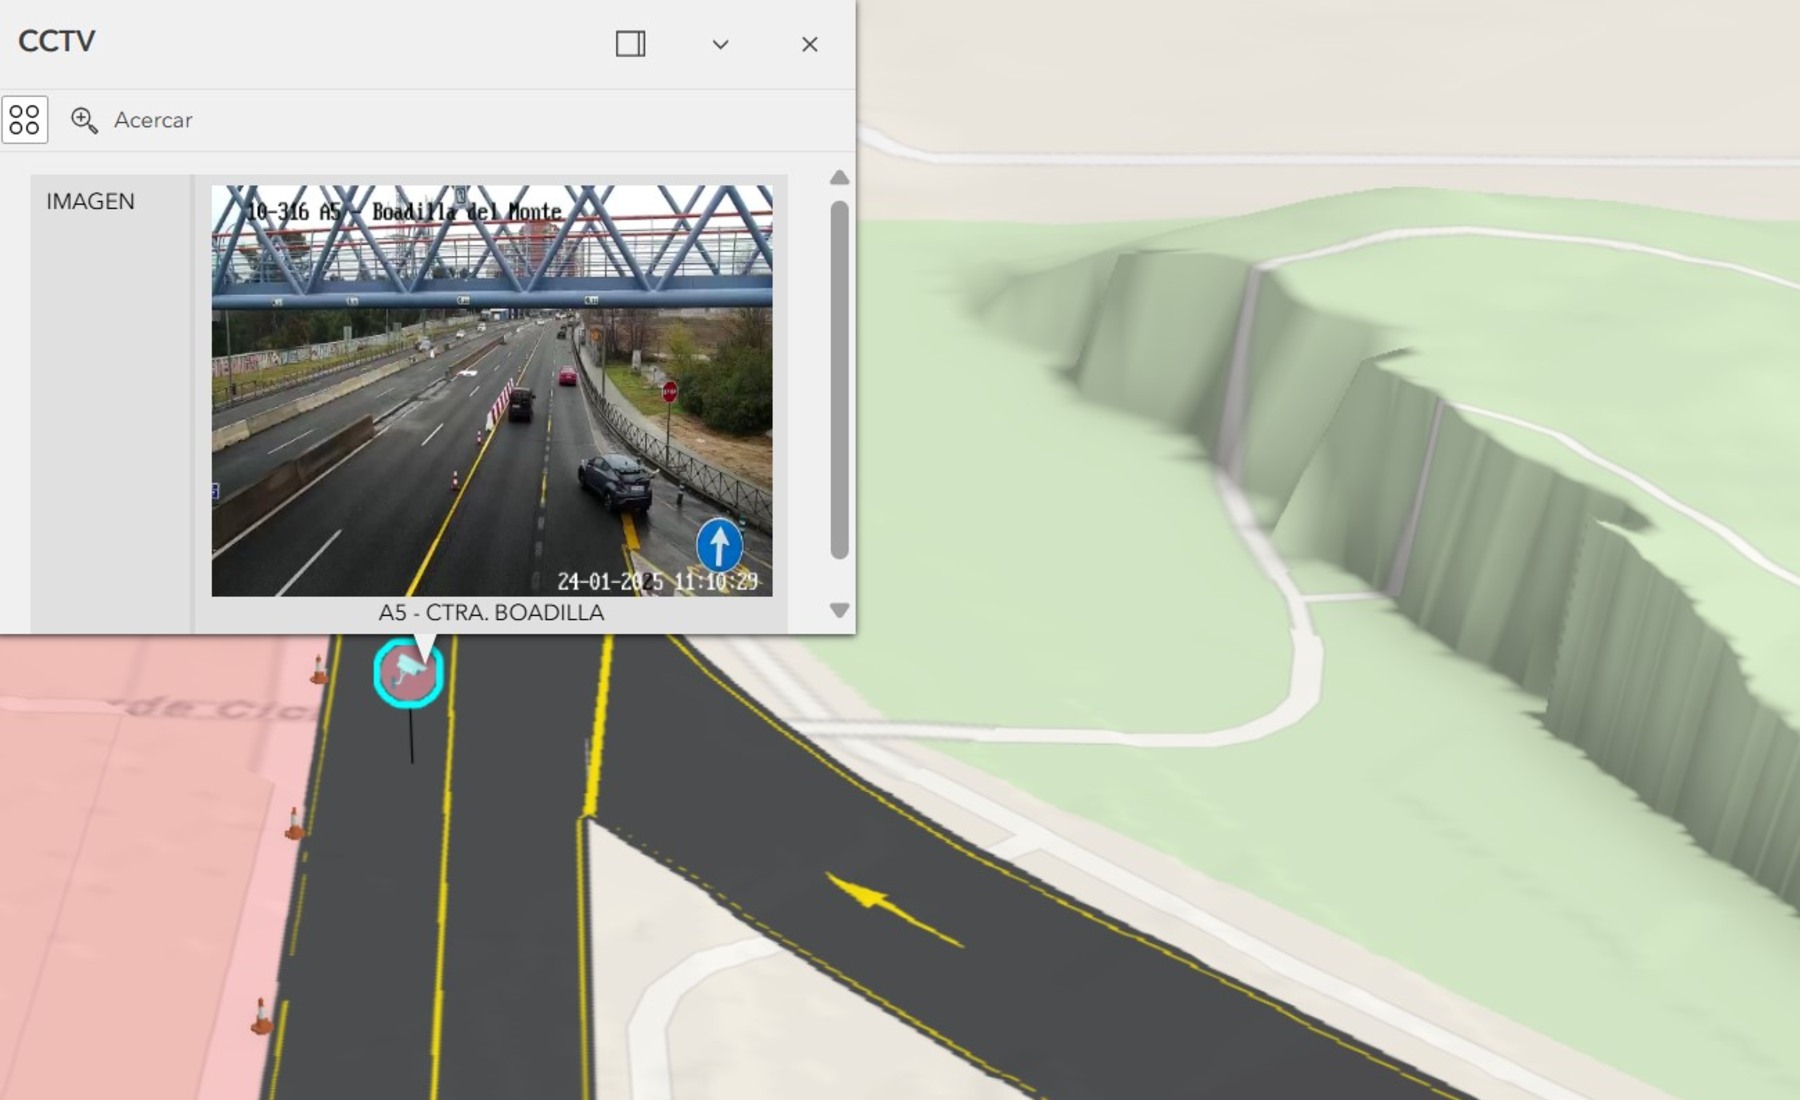Viewport: 1800px width, 1100px height.
Task: Click the CCTV popup title
Action: point(57,42)
